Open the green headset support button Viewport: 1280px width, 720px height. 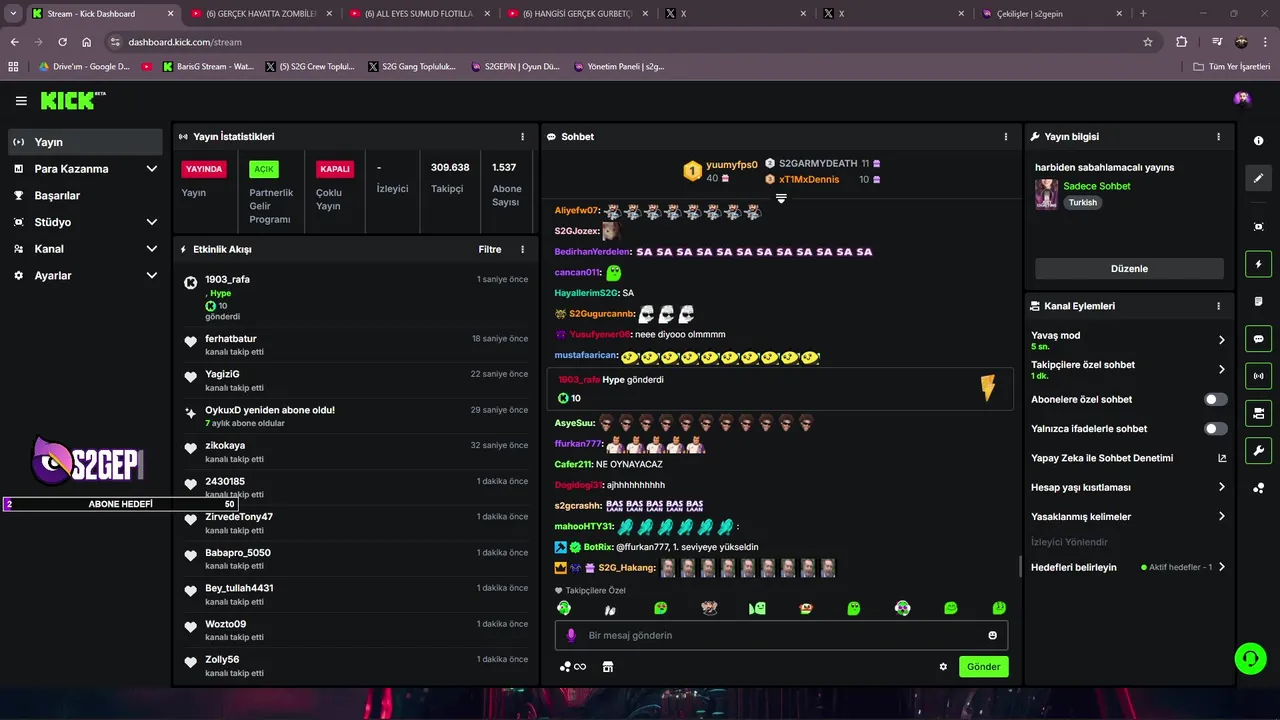[1250, 658]
